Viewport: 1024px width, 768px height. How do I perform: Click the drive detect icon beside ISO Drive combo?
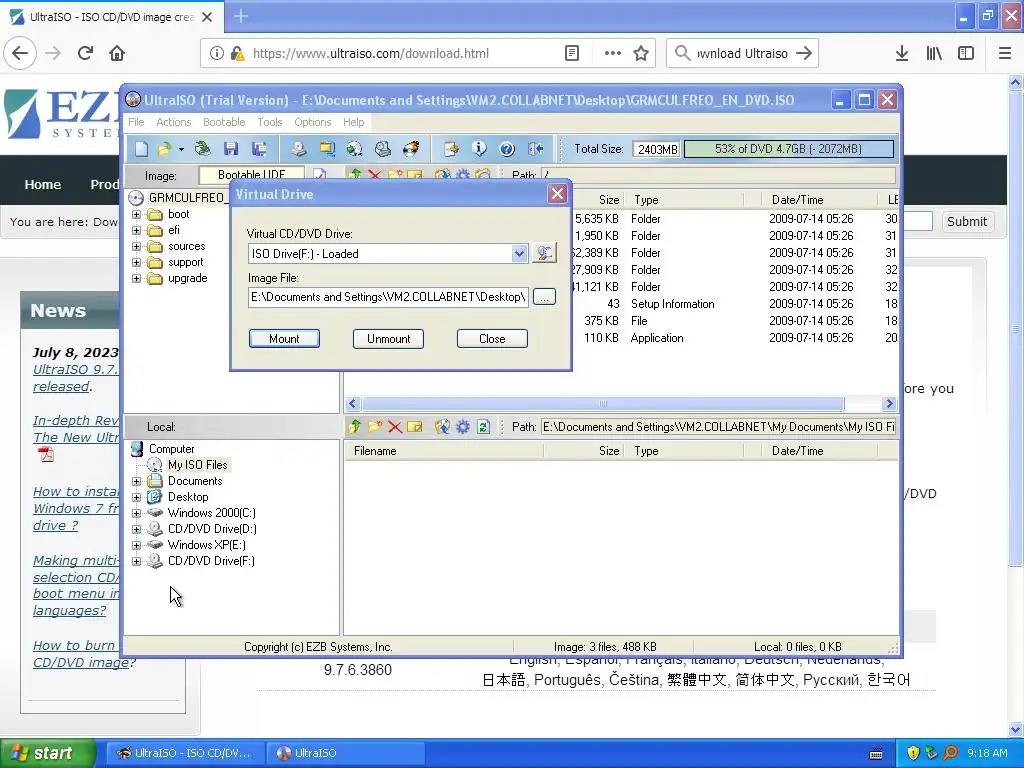coord(544,253)
